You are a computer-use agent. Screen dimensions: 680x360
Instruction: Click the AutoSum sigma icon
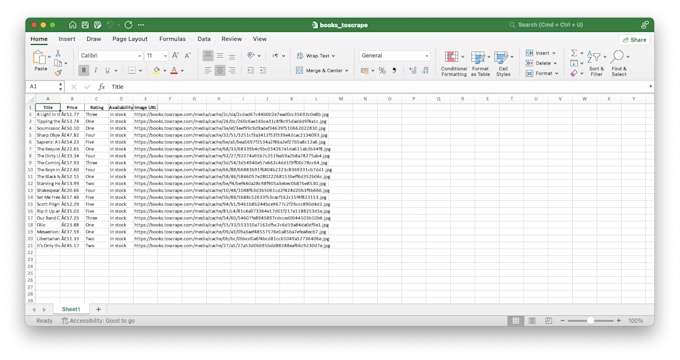click(574, 53)
